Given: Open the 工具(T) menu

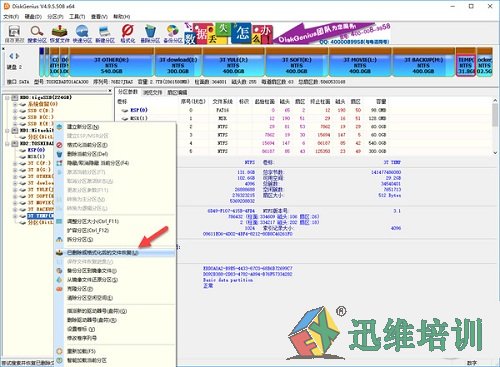Looking at the screenshot, I should (x=77, y=16).
